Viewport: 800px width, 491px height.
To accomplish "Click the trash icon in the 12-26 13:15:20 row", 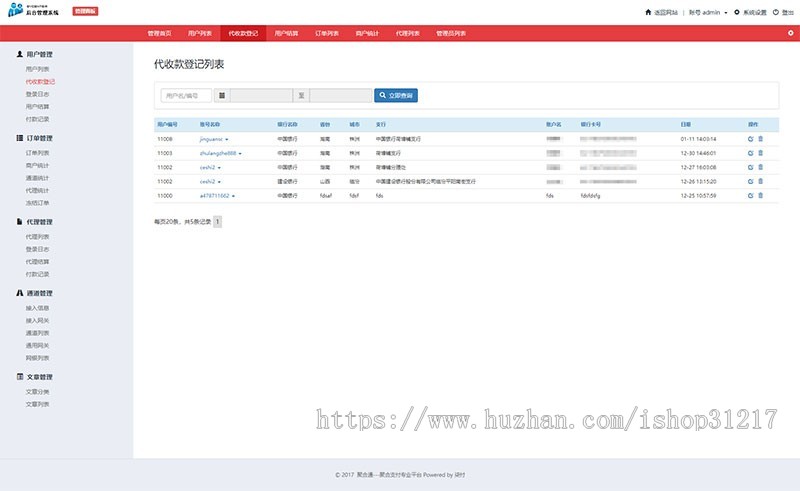I will pos(760,182).
